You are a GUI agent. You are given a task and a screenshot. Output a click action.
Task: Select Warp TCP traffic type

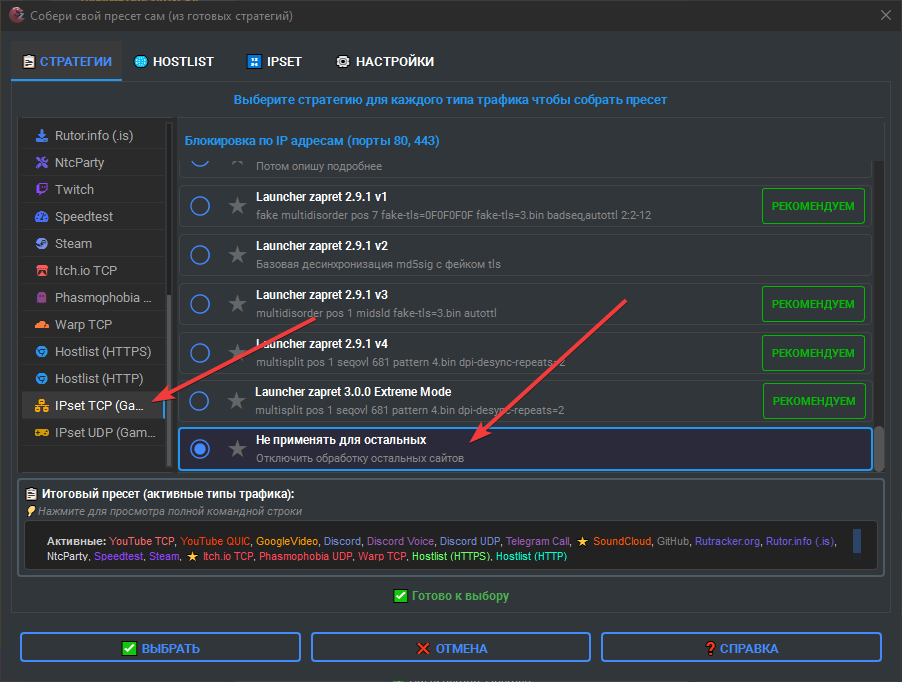[94, 325]
